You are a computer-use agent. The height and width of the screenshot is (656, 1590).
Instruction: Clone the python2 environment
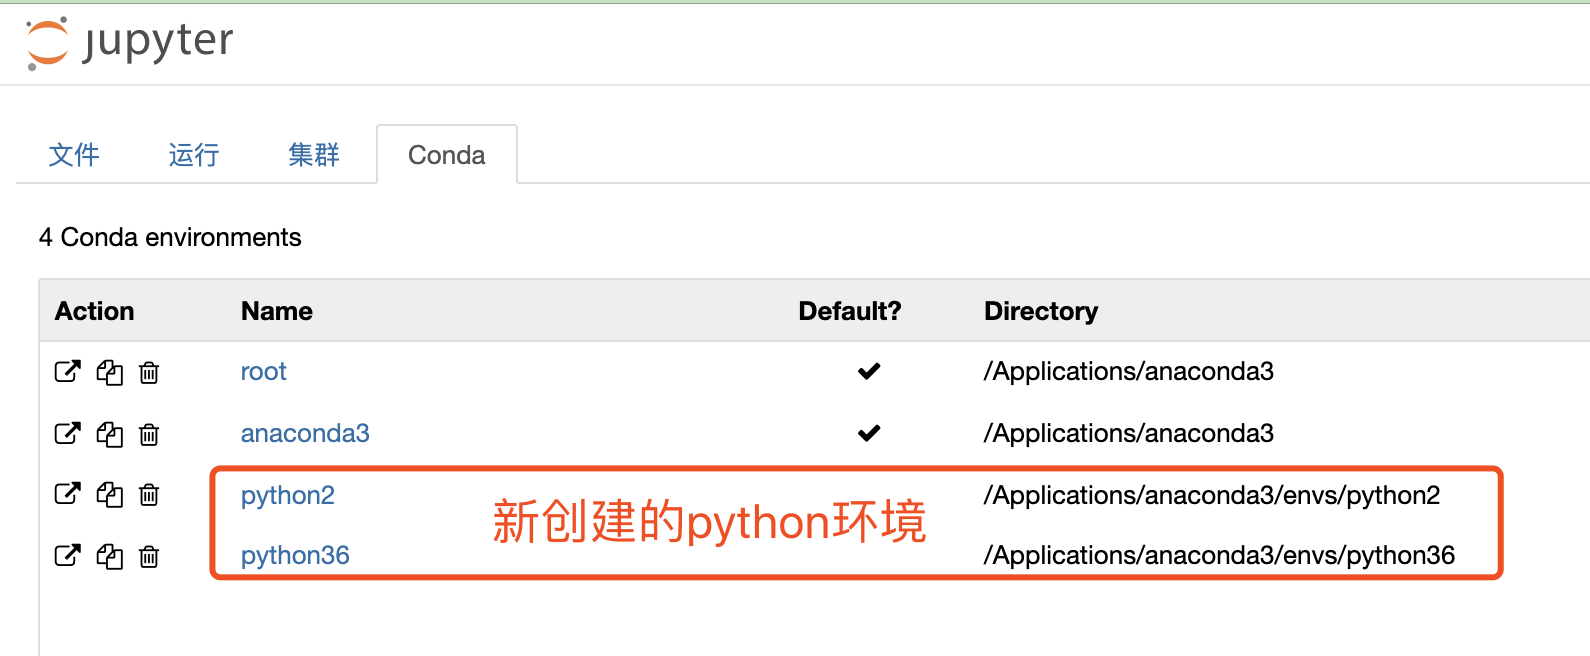109,494
